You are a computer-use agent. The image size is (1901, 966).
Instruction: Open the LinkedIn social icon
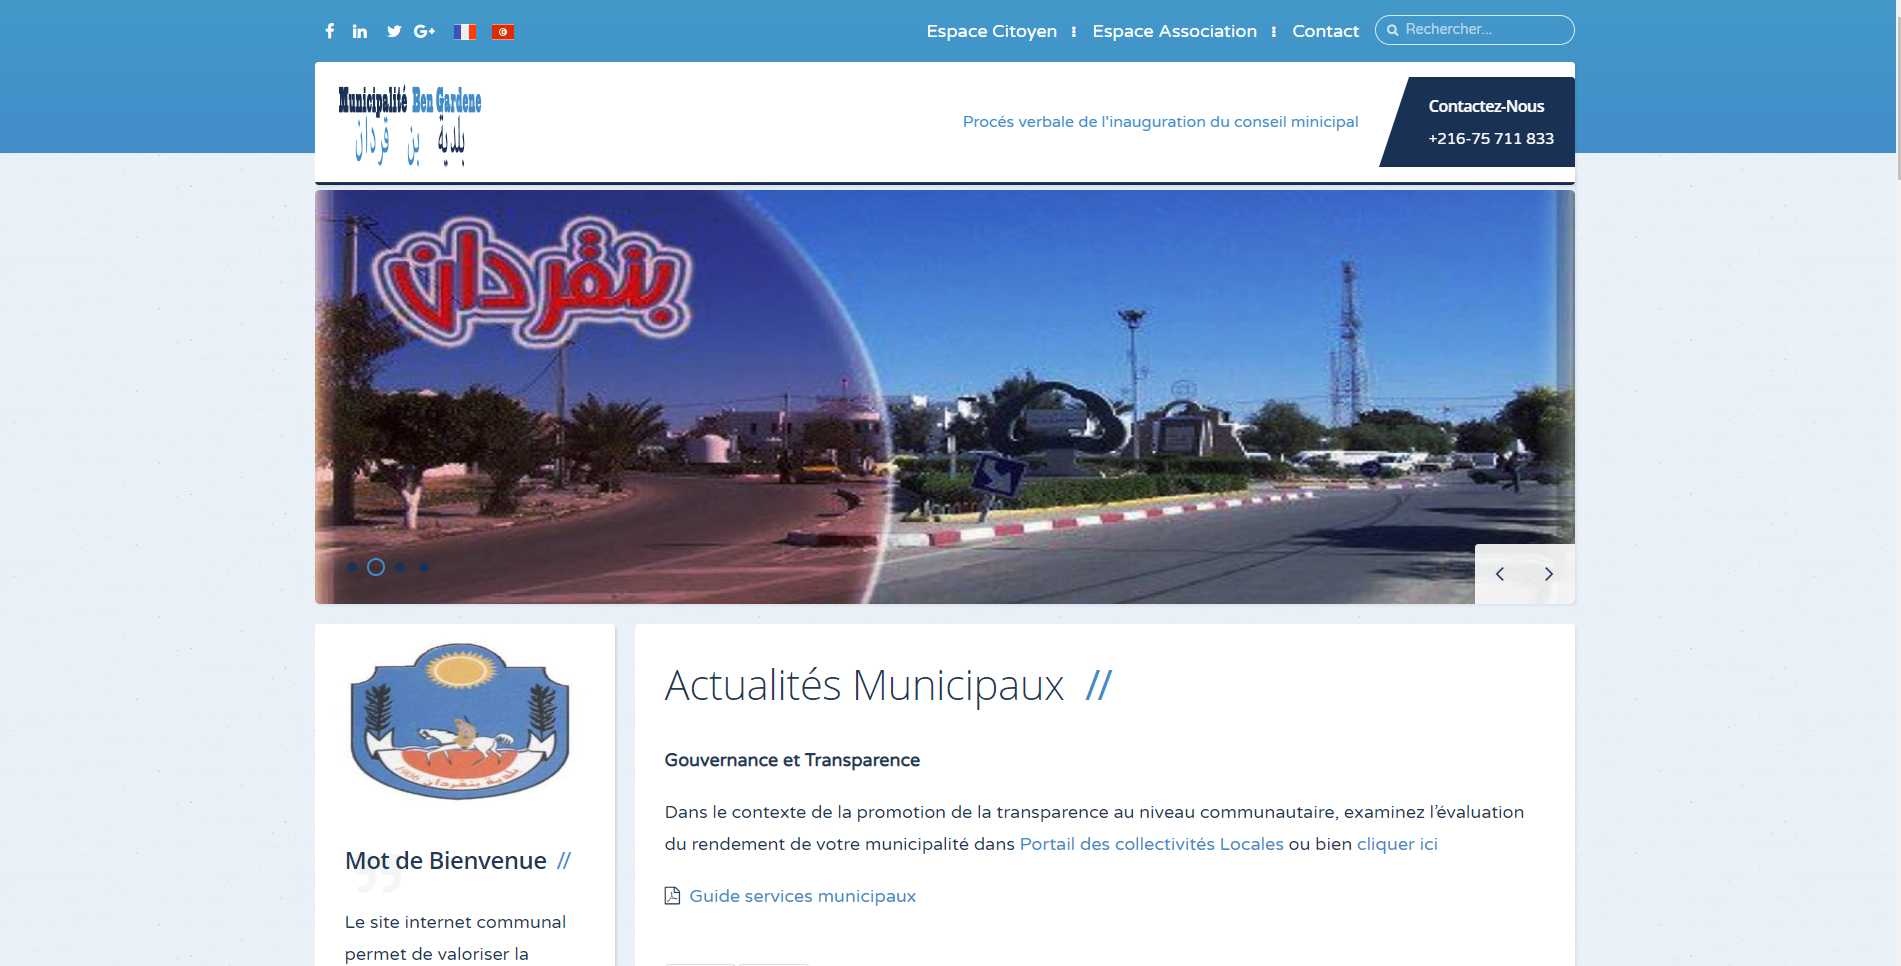click(360, 31)
